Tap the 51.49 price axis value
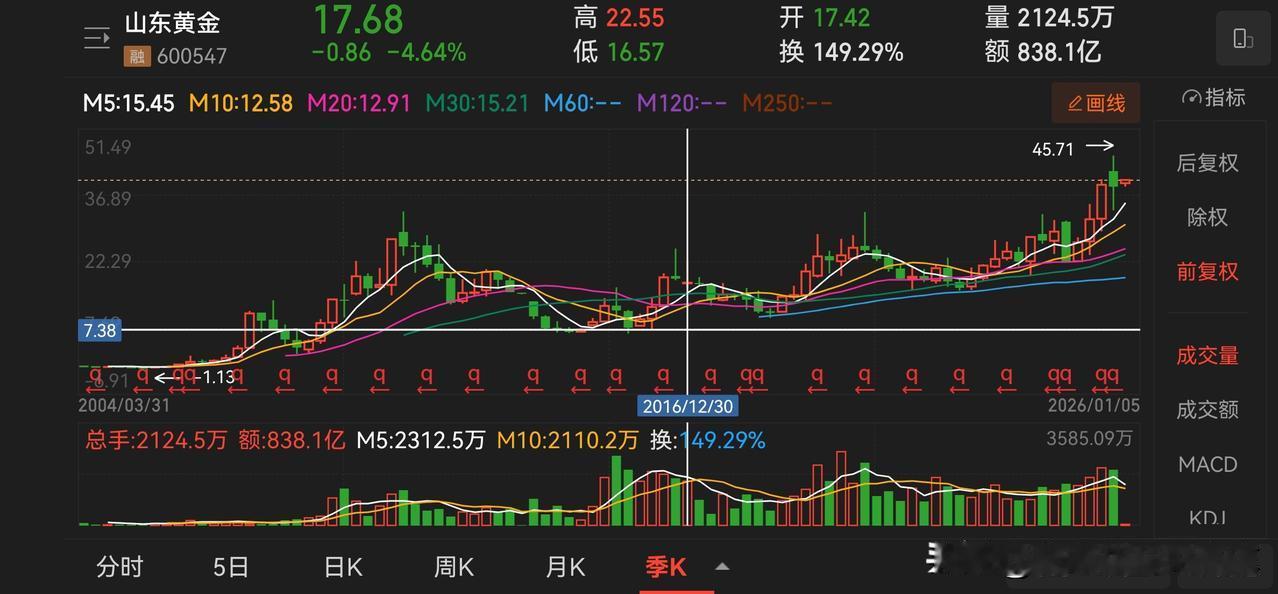Viewport: 1278px width, 594px height. (x=108, y=147)
